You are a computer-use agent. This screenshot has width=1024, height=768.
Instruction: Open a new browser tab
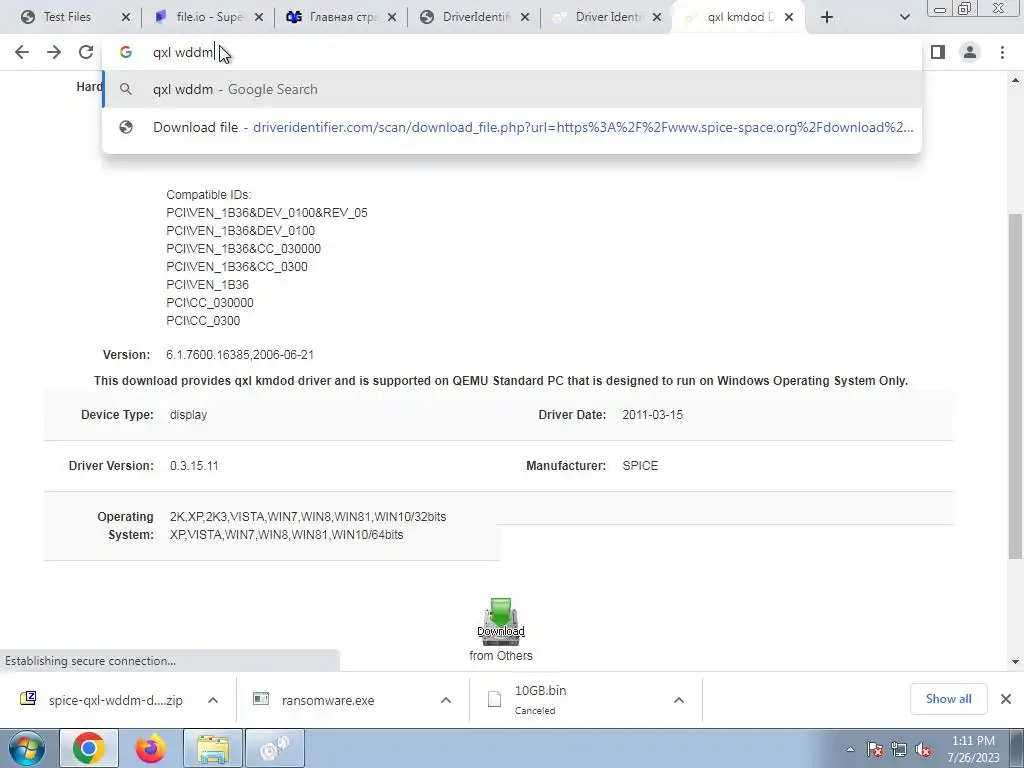(x=827, y=17)
